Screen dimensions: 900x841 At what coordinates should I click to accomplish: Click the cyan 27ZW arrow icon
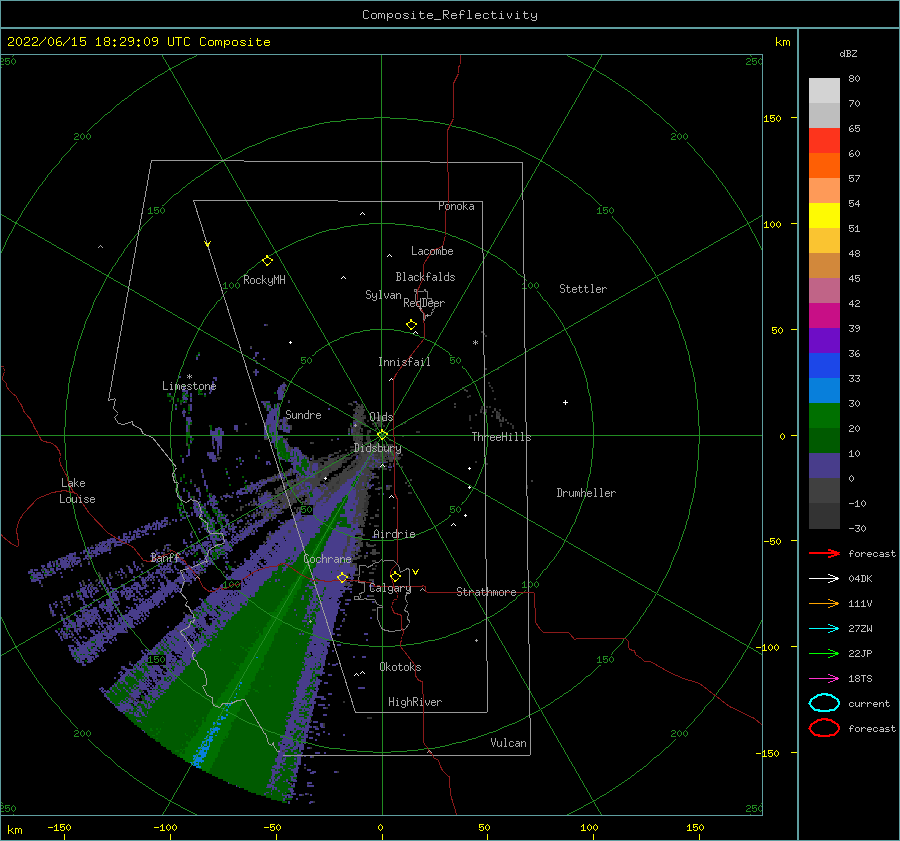tap(824, 629)
